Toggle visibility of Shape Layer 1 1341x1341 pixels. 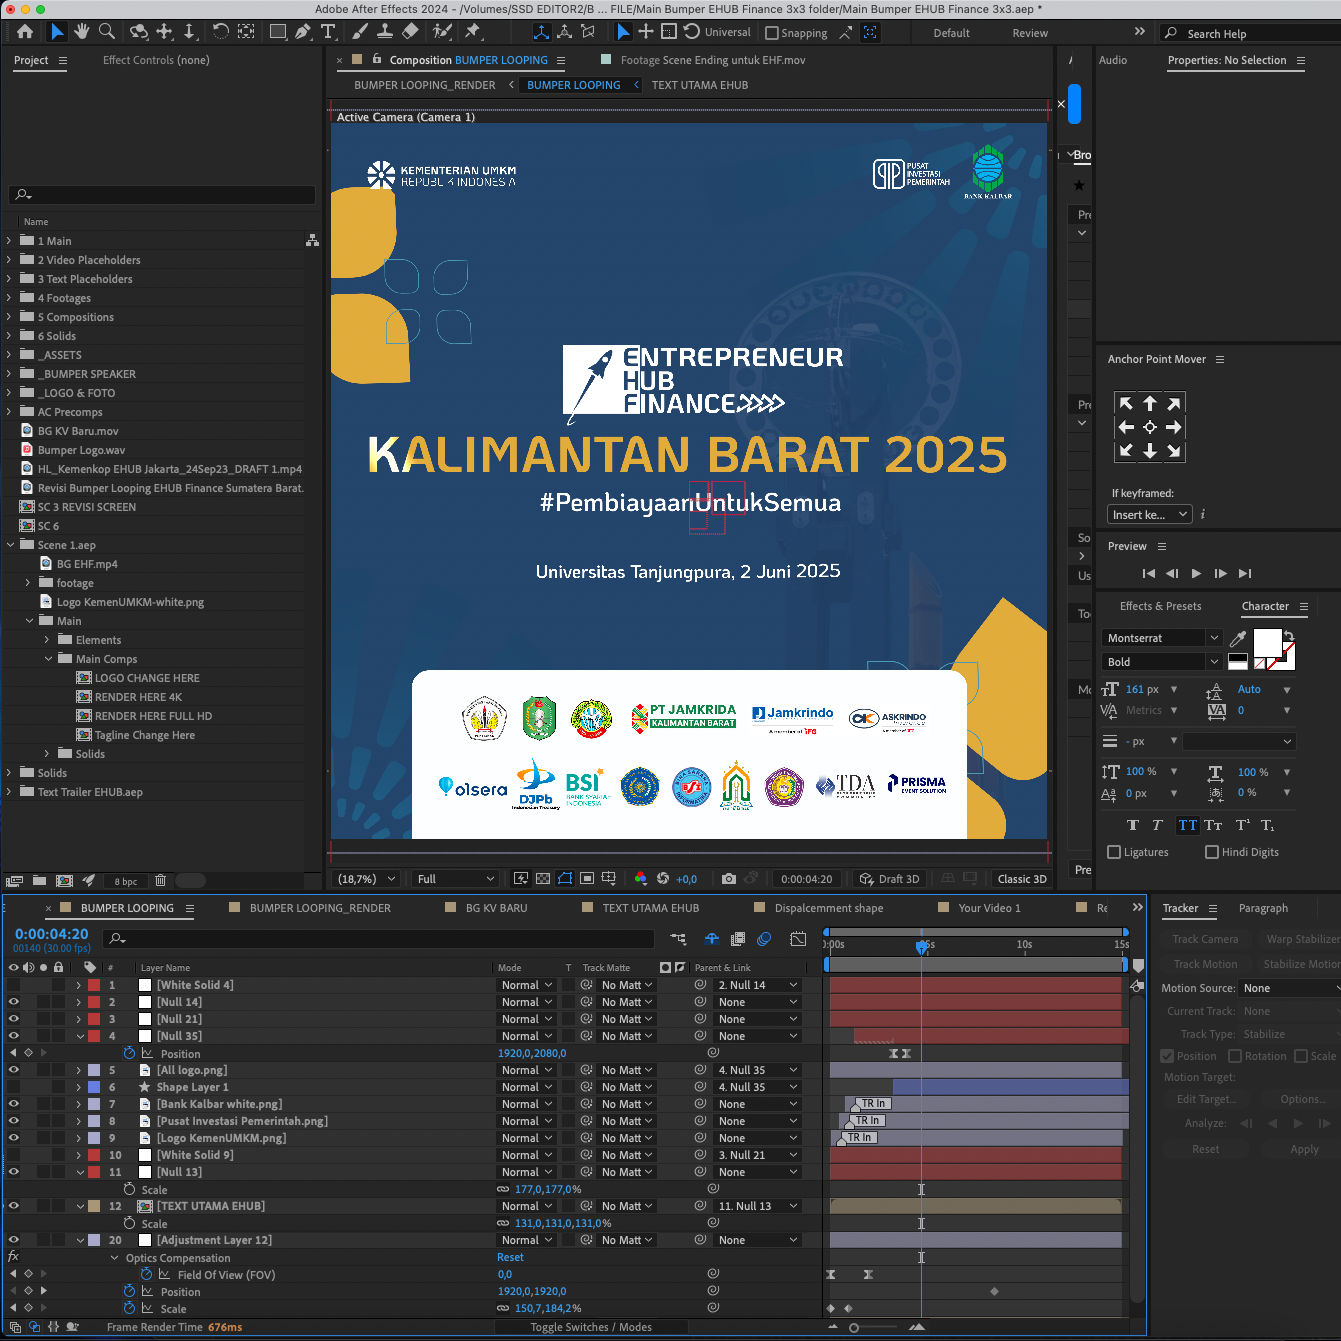pos(13,1087)
